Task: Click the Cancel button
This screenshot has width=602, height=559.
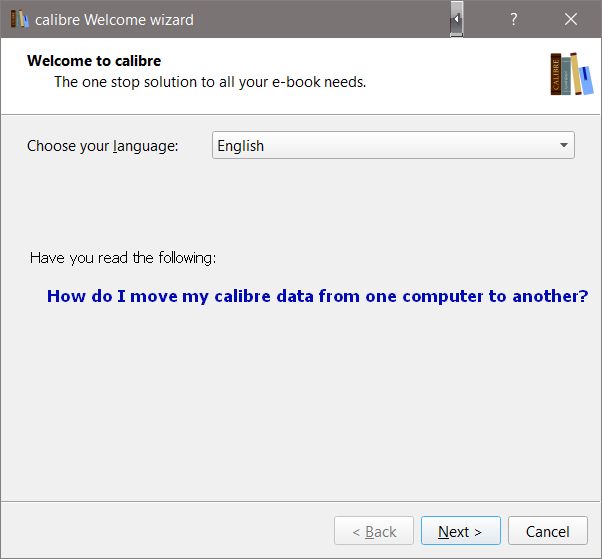Action: [547, 531]
